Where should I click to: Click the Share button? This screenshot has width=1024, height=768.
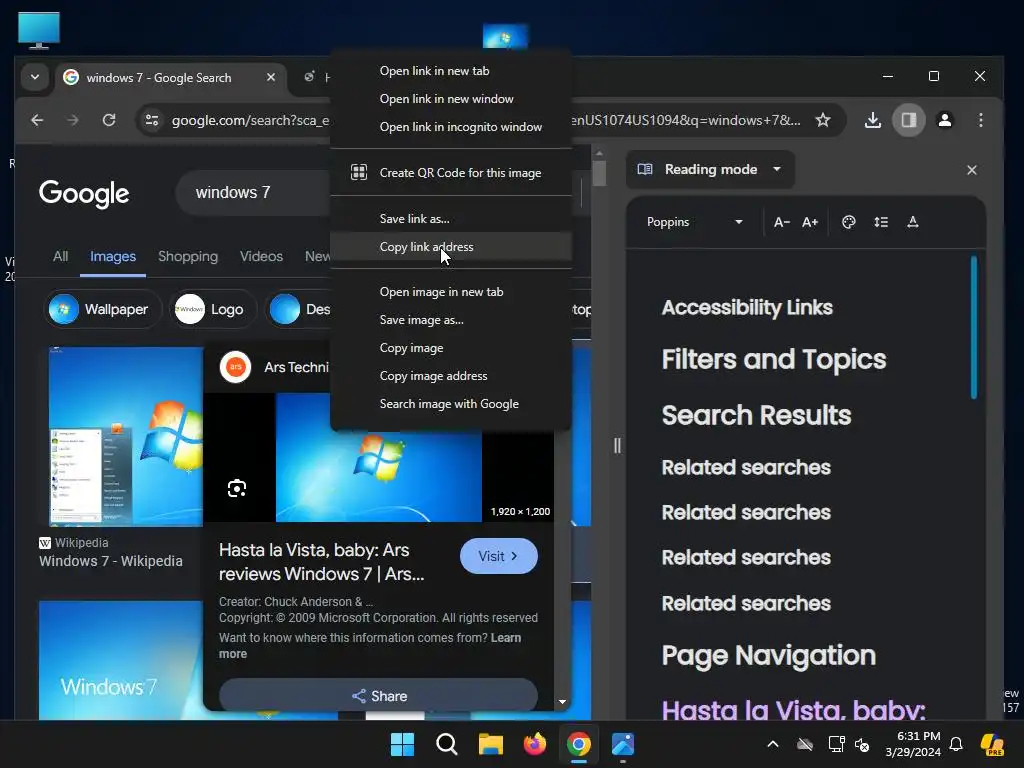click(x=379, y=696)
